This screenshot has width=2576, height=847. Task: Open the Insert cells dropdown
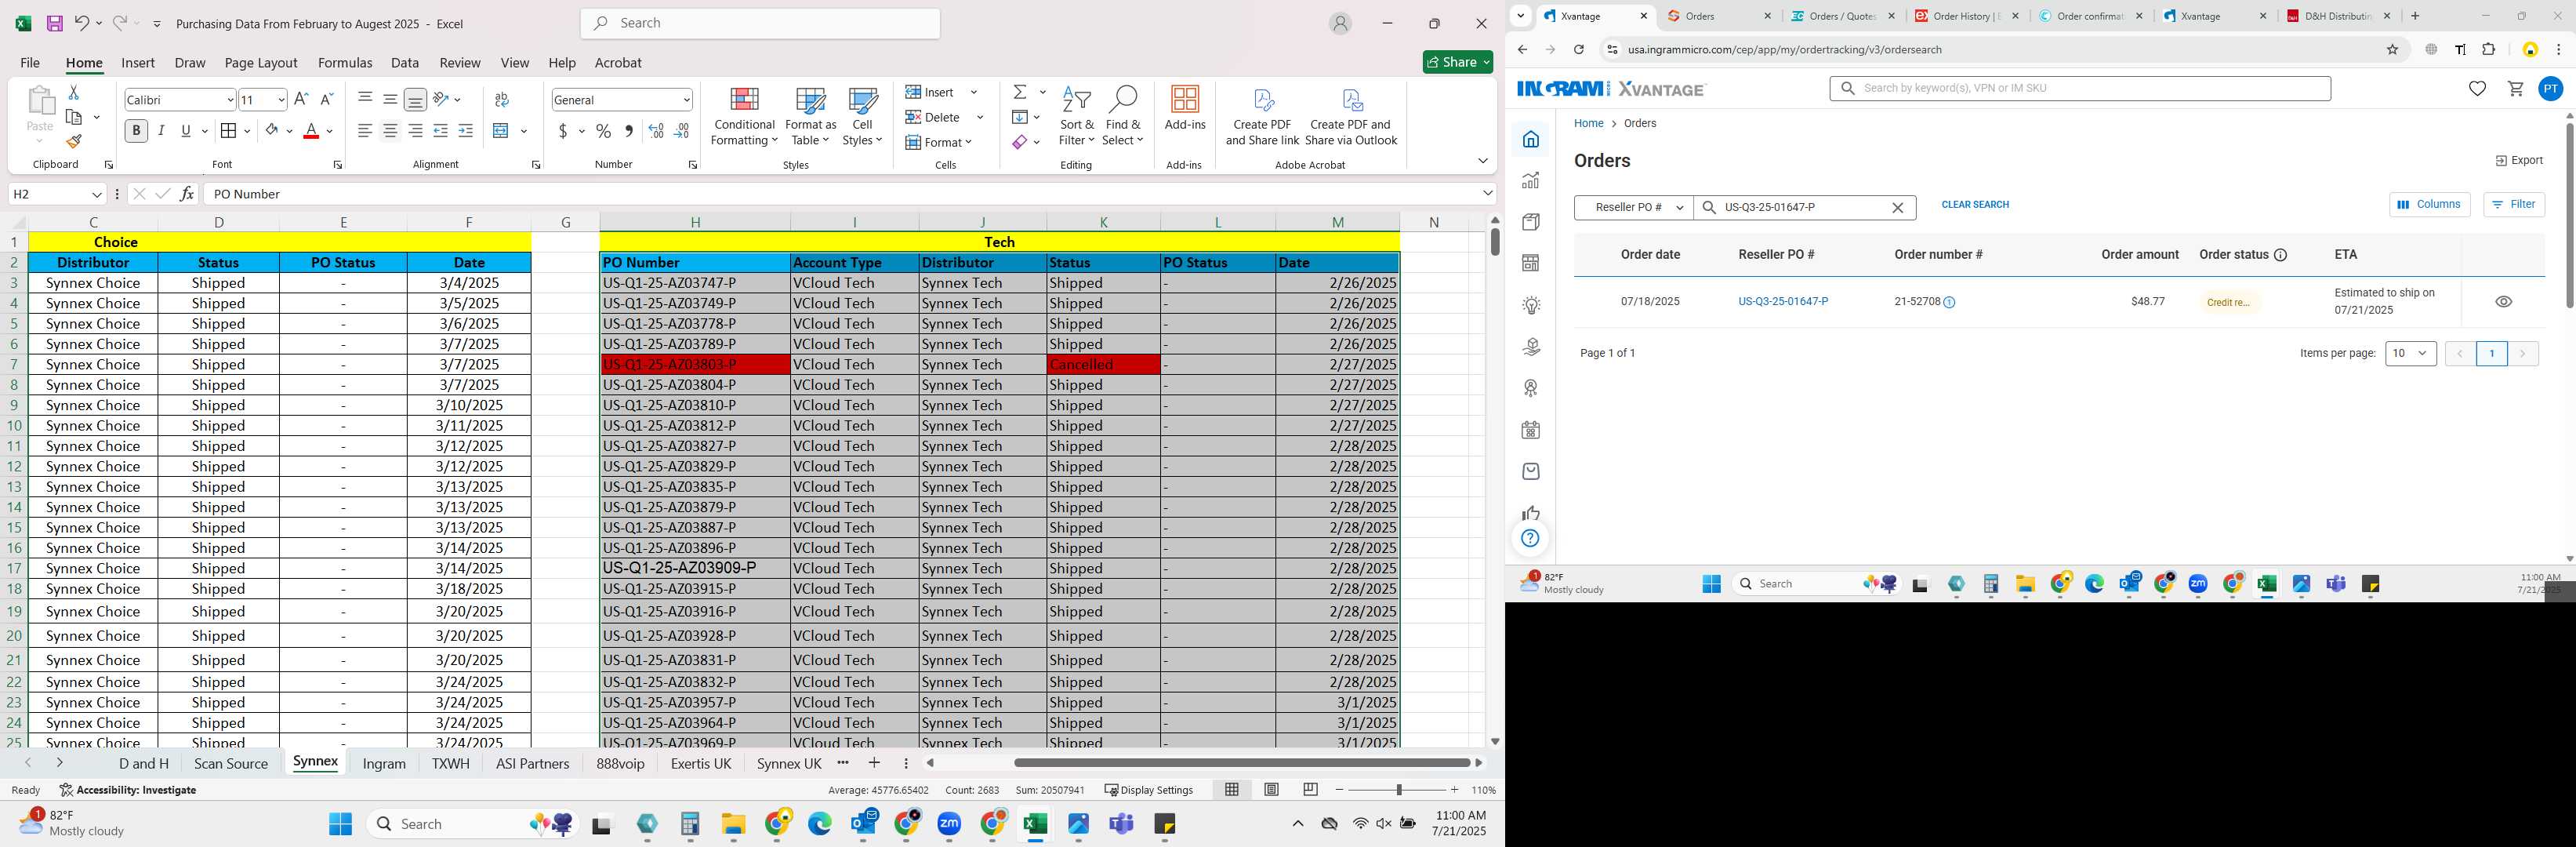click(x=974, y=92)
